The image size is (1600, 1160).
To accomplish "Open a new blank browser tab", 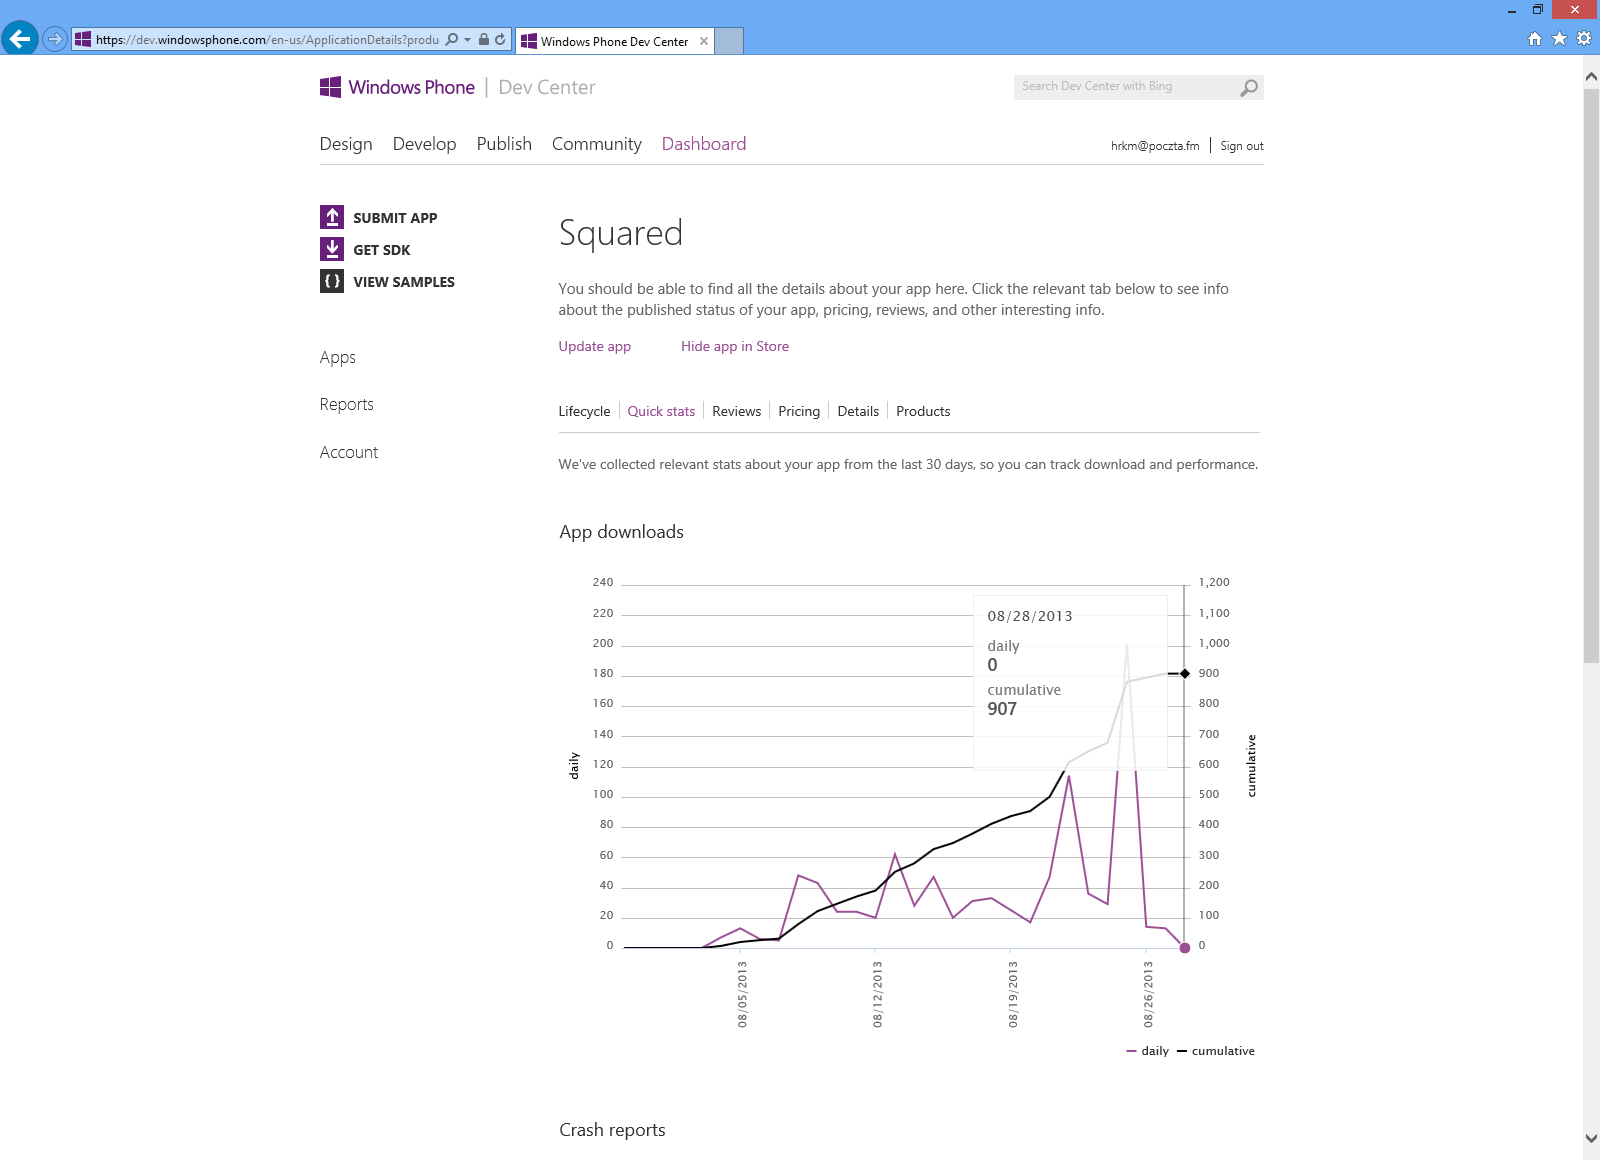I will tap(730, 41).
